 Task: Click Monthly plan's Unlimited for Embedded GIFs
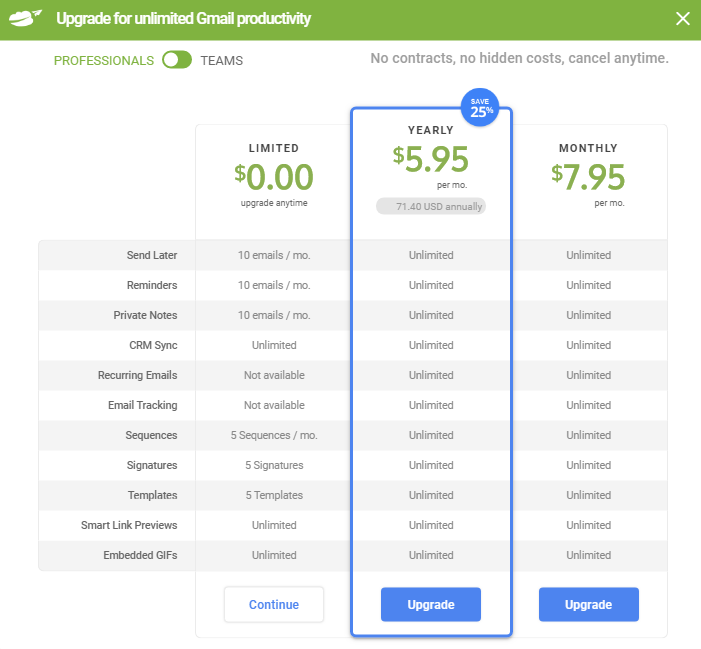[x=588, y=555]
